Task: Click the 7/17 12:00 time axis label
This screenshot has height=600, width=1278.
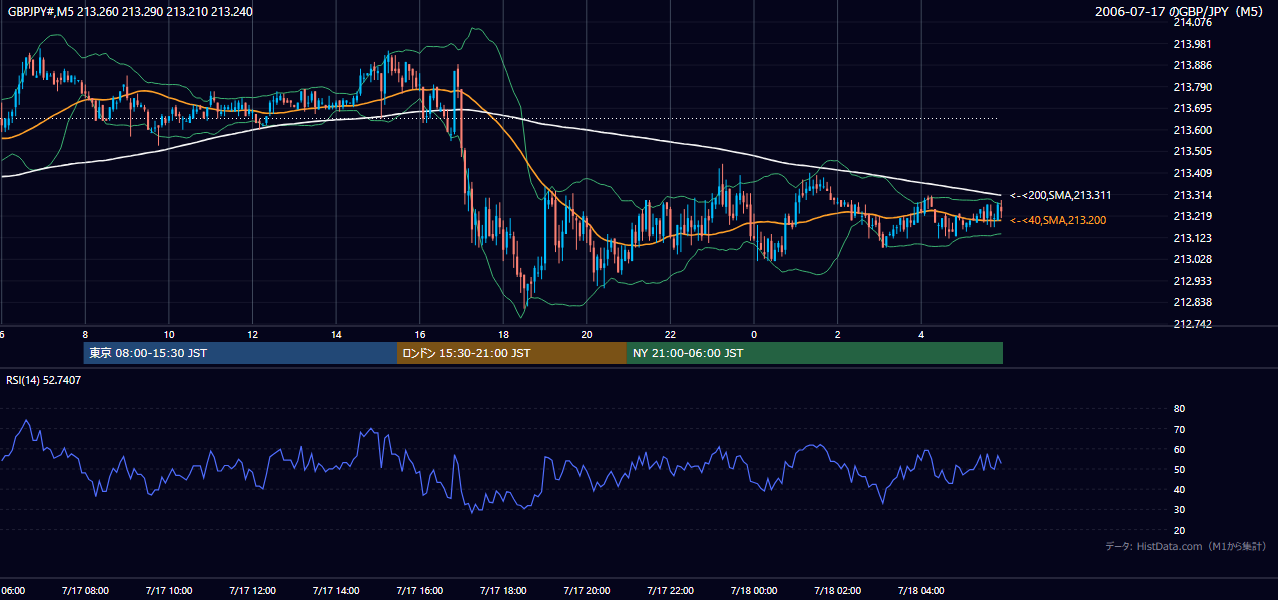Action: [x=252, y=591]
